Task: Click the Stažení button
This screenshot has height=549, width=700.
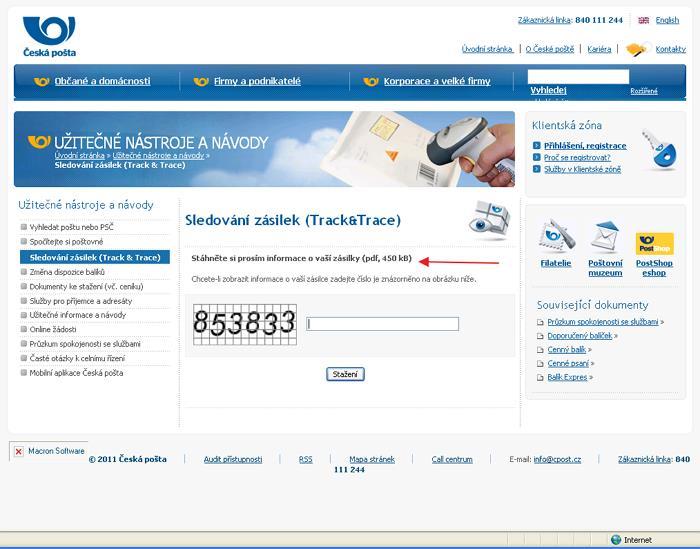Action: tap(345, 374)
